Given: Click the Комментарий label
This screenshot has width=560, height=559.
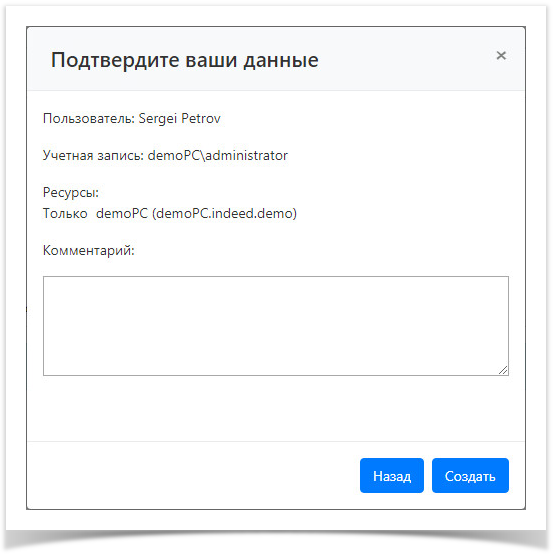Looking at the screenshot, I should pos(89,250).
